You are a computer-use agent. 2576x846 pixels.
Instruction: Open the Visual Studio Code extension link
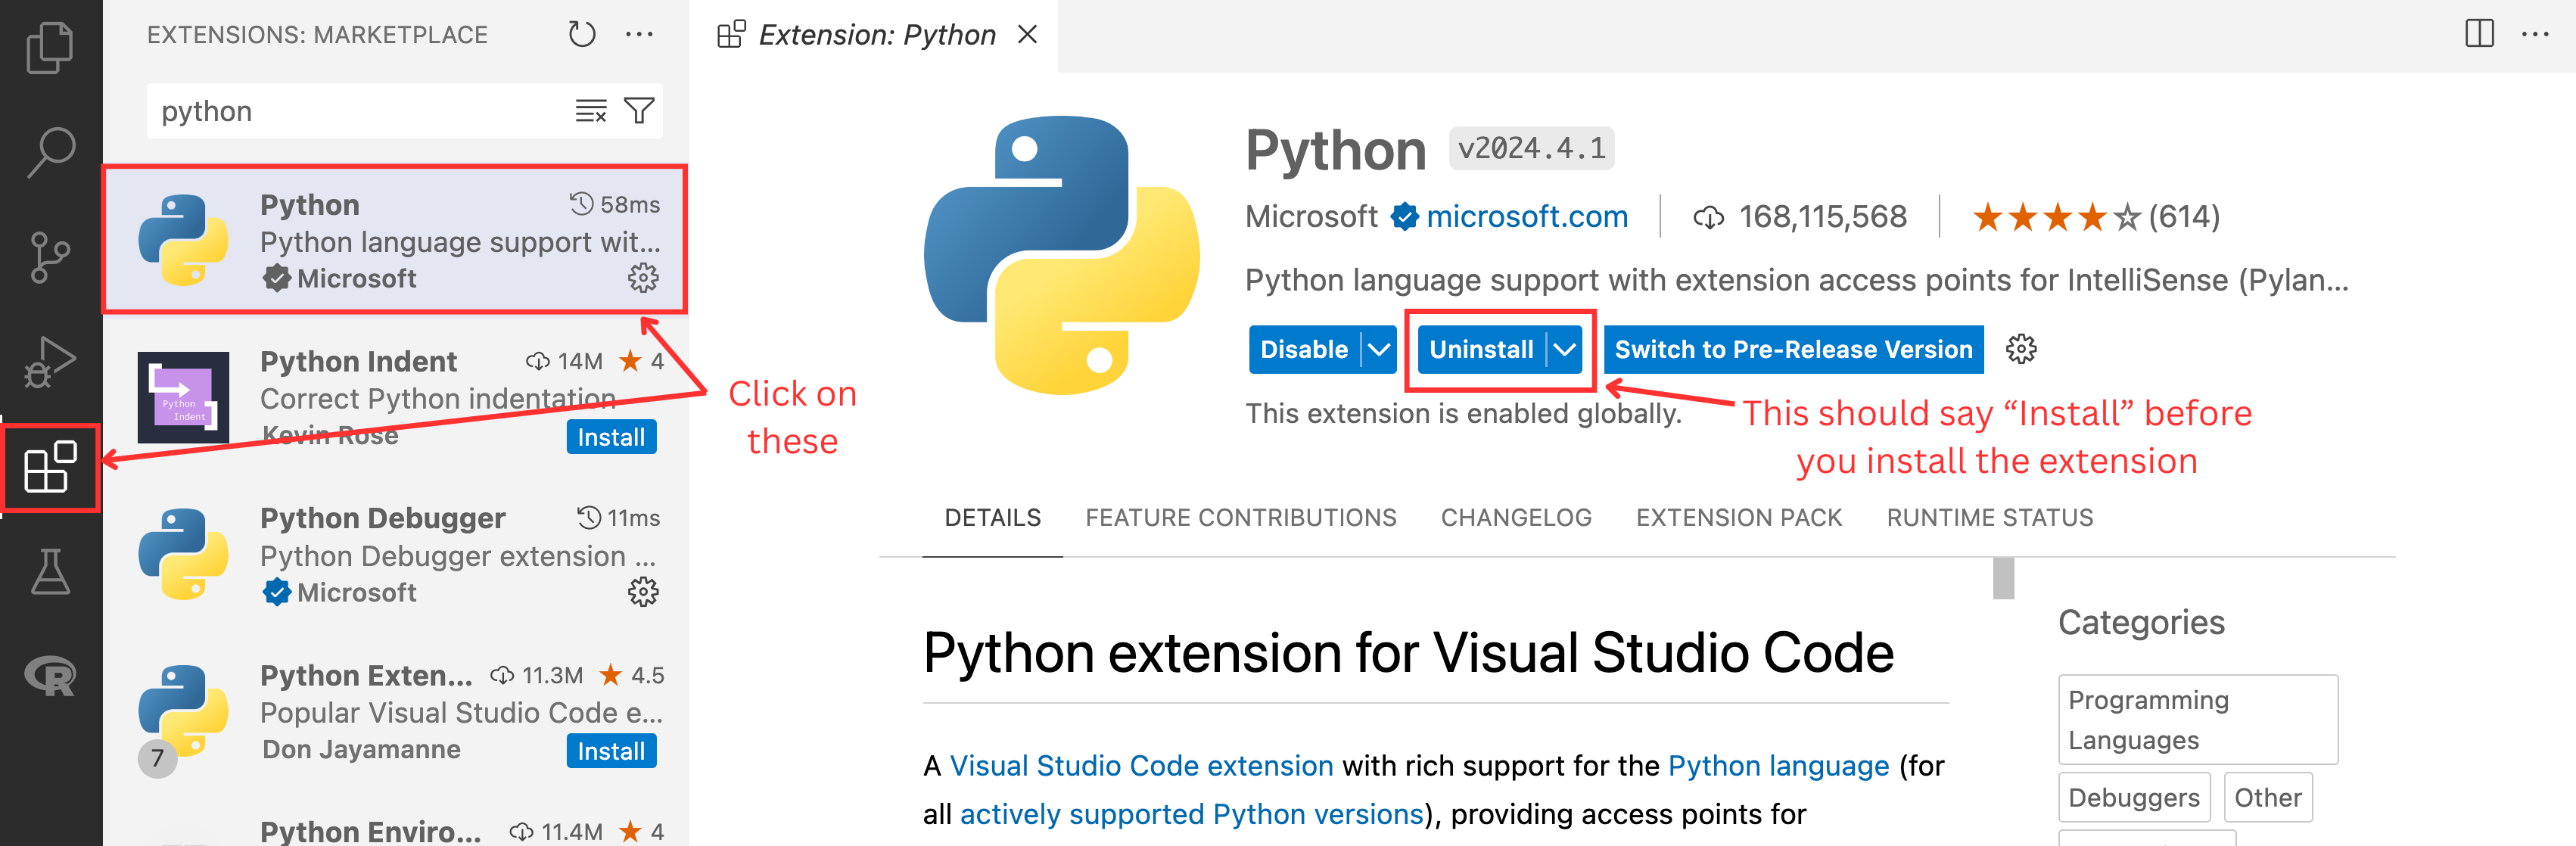coord(1141,766)
